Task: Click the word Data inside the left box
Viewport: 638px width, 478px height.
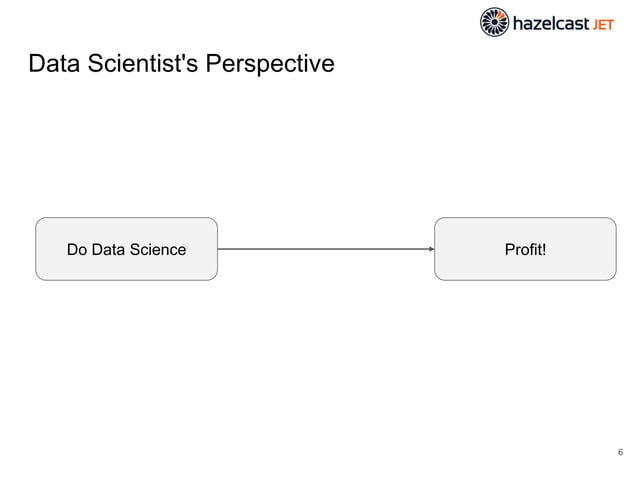Action: (108, 249)
